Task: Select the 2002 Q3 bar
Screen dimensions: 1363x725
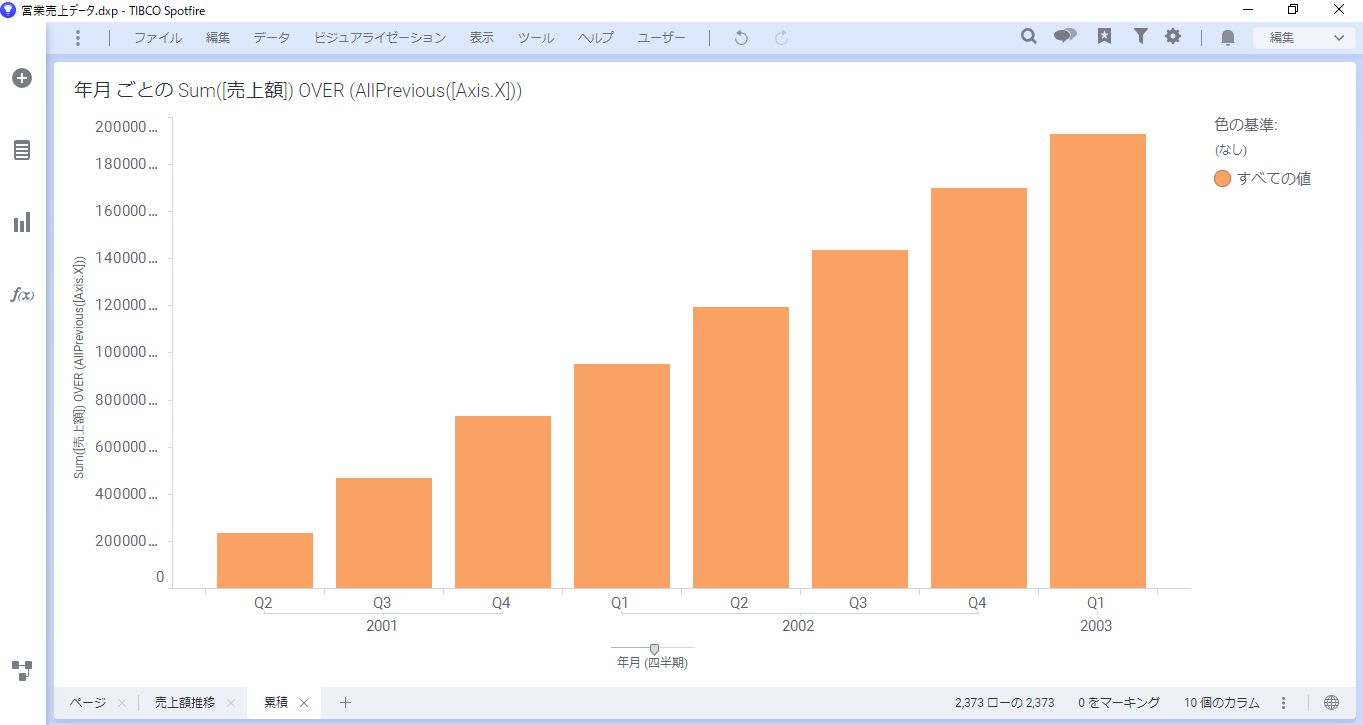Action: point(860,419)
